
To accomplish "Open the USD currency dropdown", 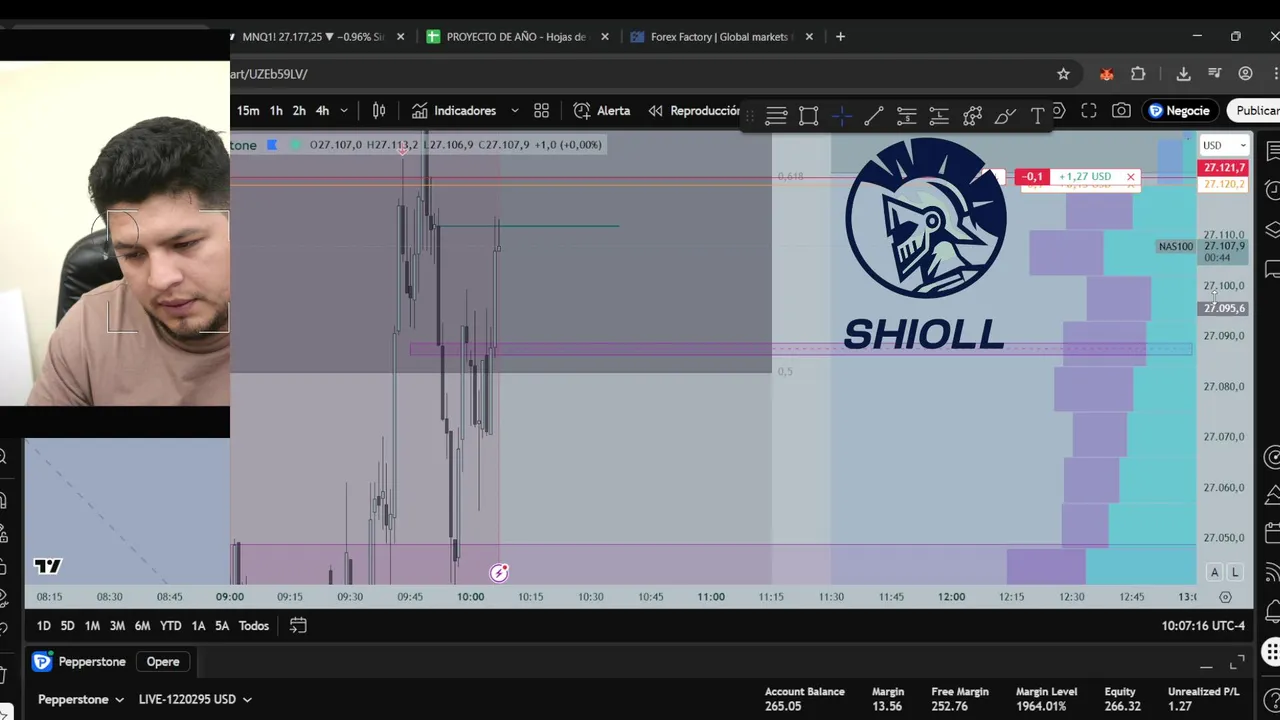I will coord(1225,145).
